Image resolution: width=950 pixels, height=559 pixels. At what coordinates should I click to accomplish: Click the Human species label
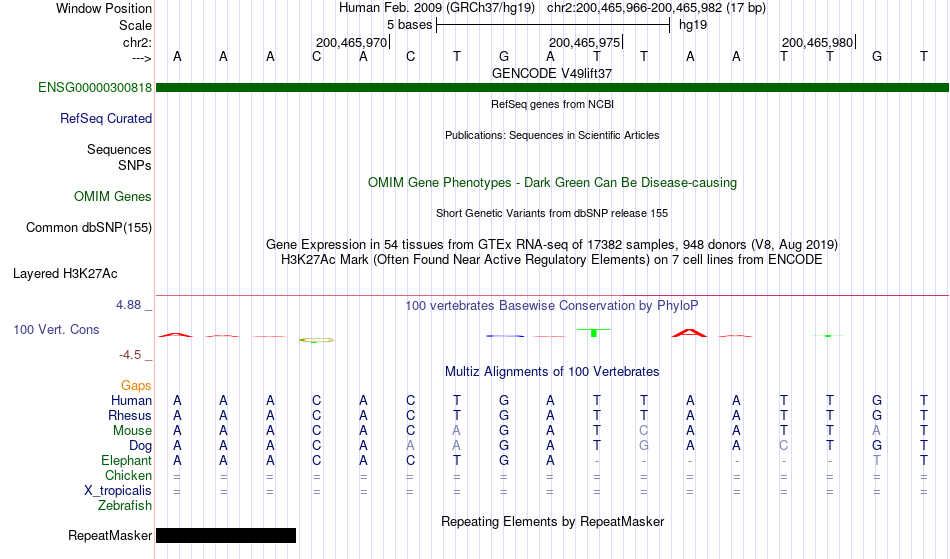pyautogui.click(x=131, y=400)
